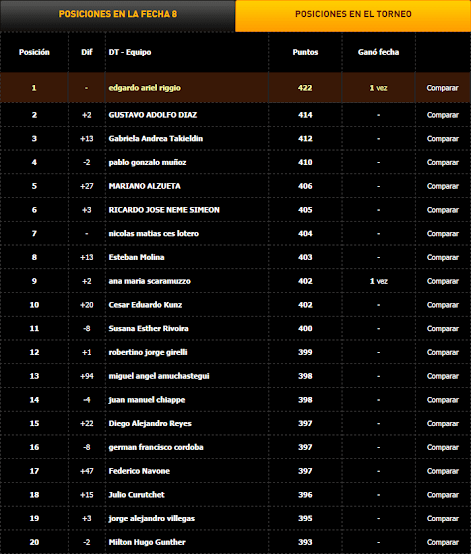471x554 pixels.
Task: Compare with Cesar Eduardo Kunz
Action: pos(442,305)
